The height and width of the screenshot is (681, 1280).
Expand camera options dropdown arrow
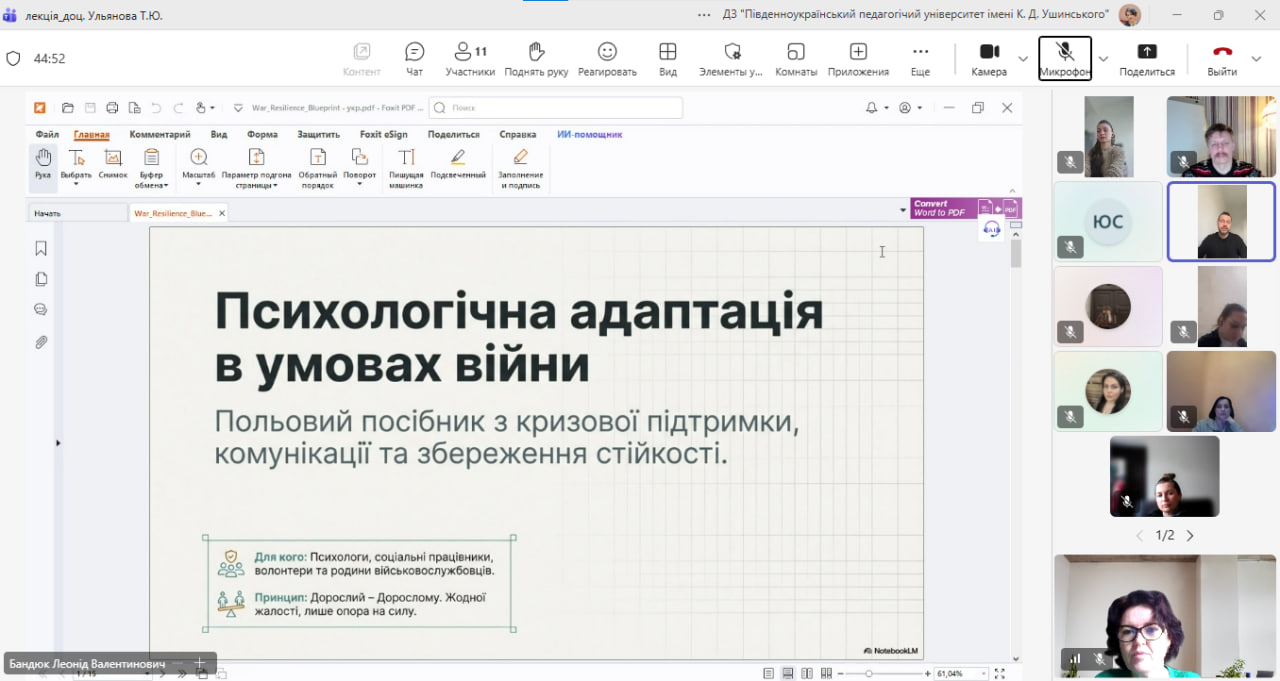[x=1023, y=59]
